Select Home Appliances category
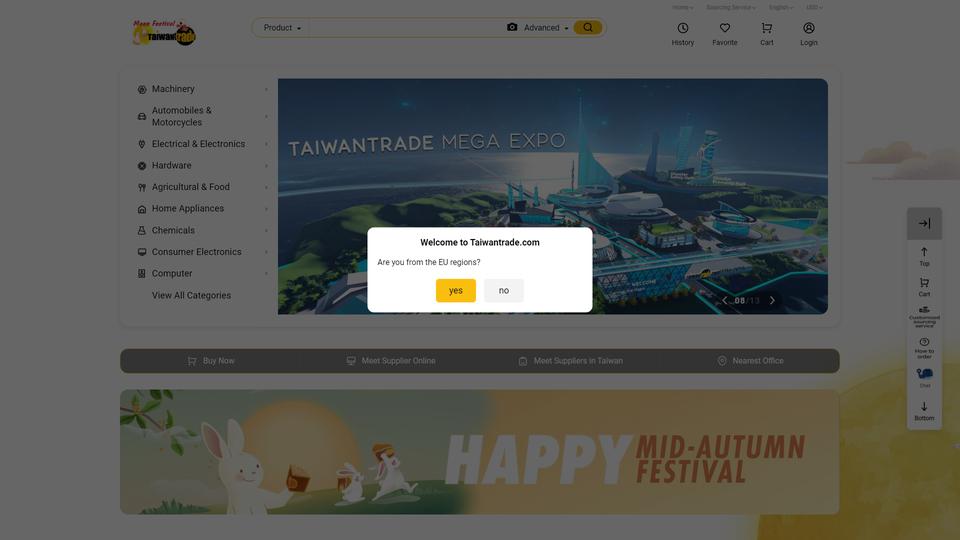The width and height of the screenshot is (960, 540). [x=188, y=208]
